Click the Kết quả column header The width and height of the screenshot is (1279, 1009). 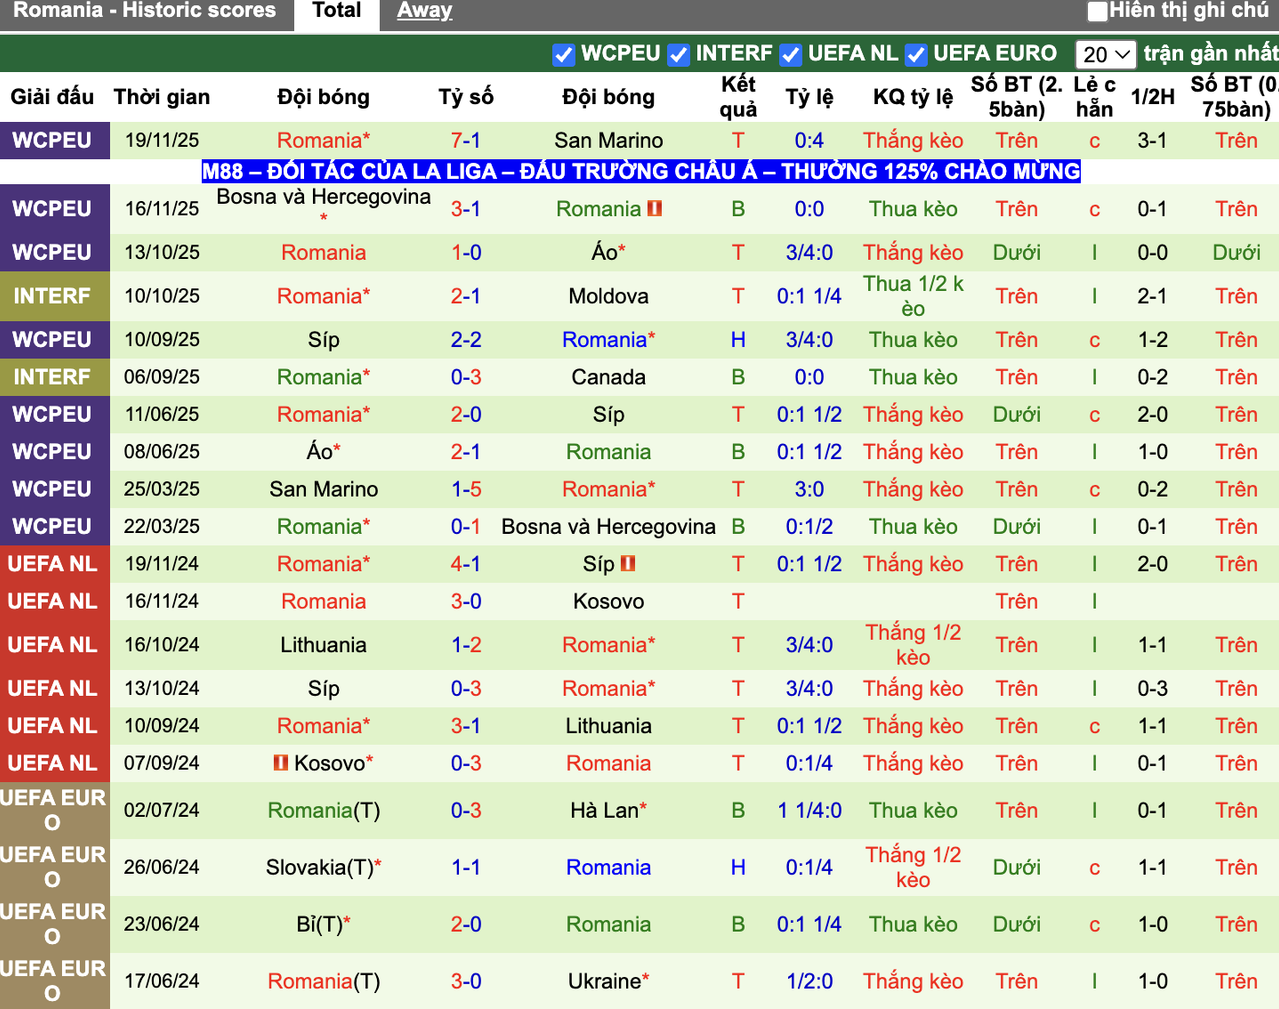tap(738, 97)
